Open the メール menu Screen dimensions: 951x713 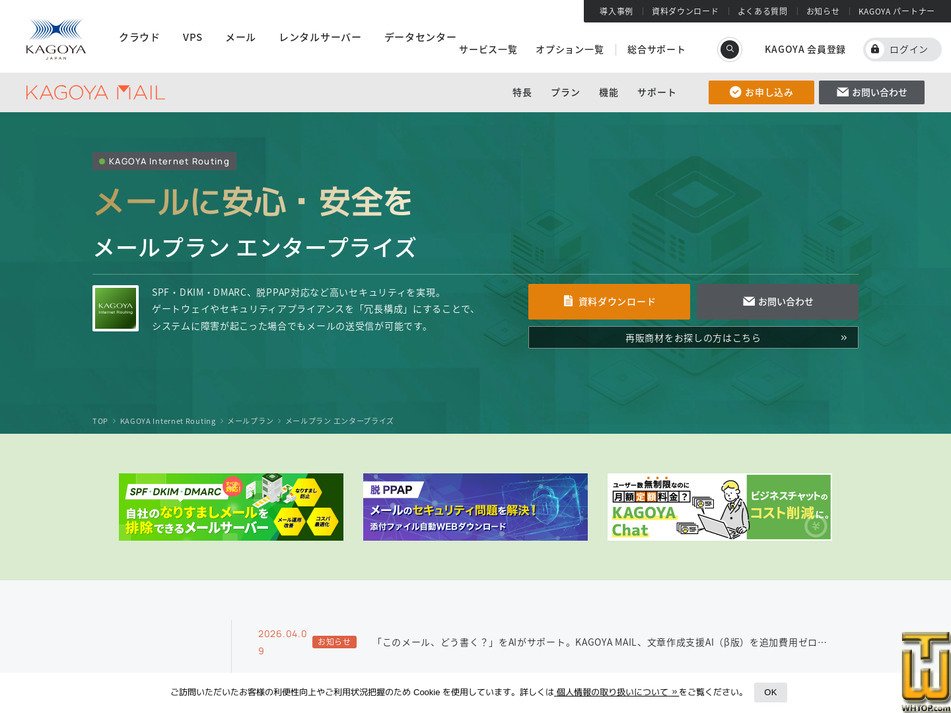(x=240, y=37)
